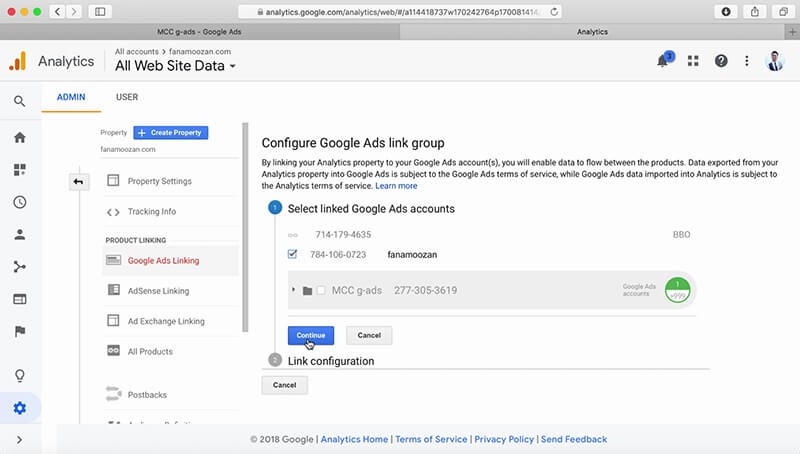The height and width of the screenshot is (454, 800).
Task: Follow the Learn more link
Action: [x=396, y=186]
